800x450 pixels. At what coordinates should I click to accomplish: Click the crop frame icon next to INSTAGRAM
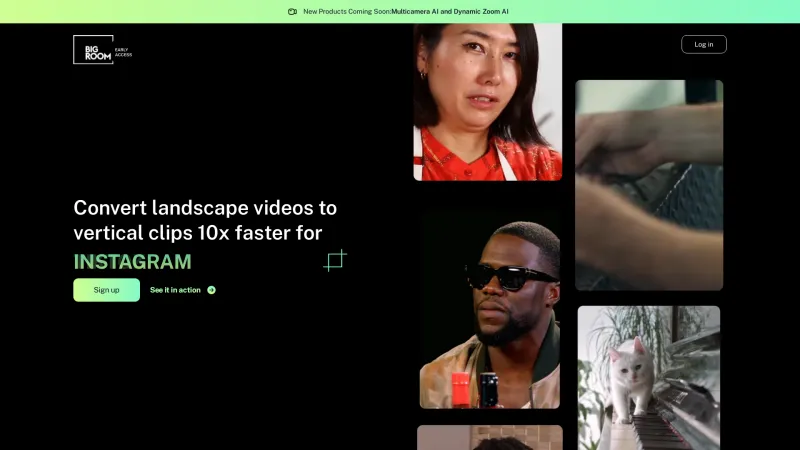point(335,260)
